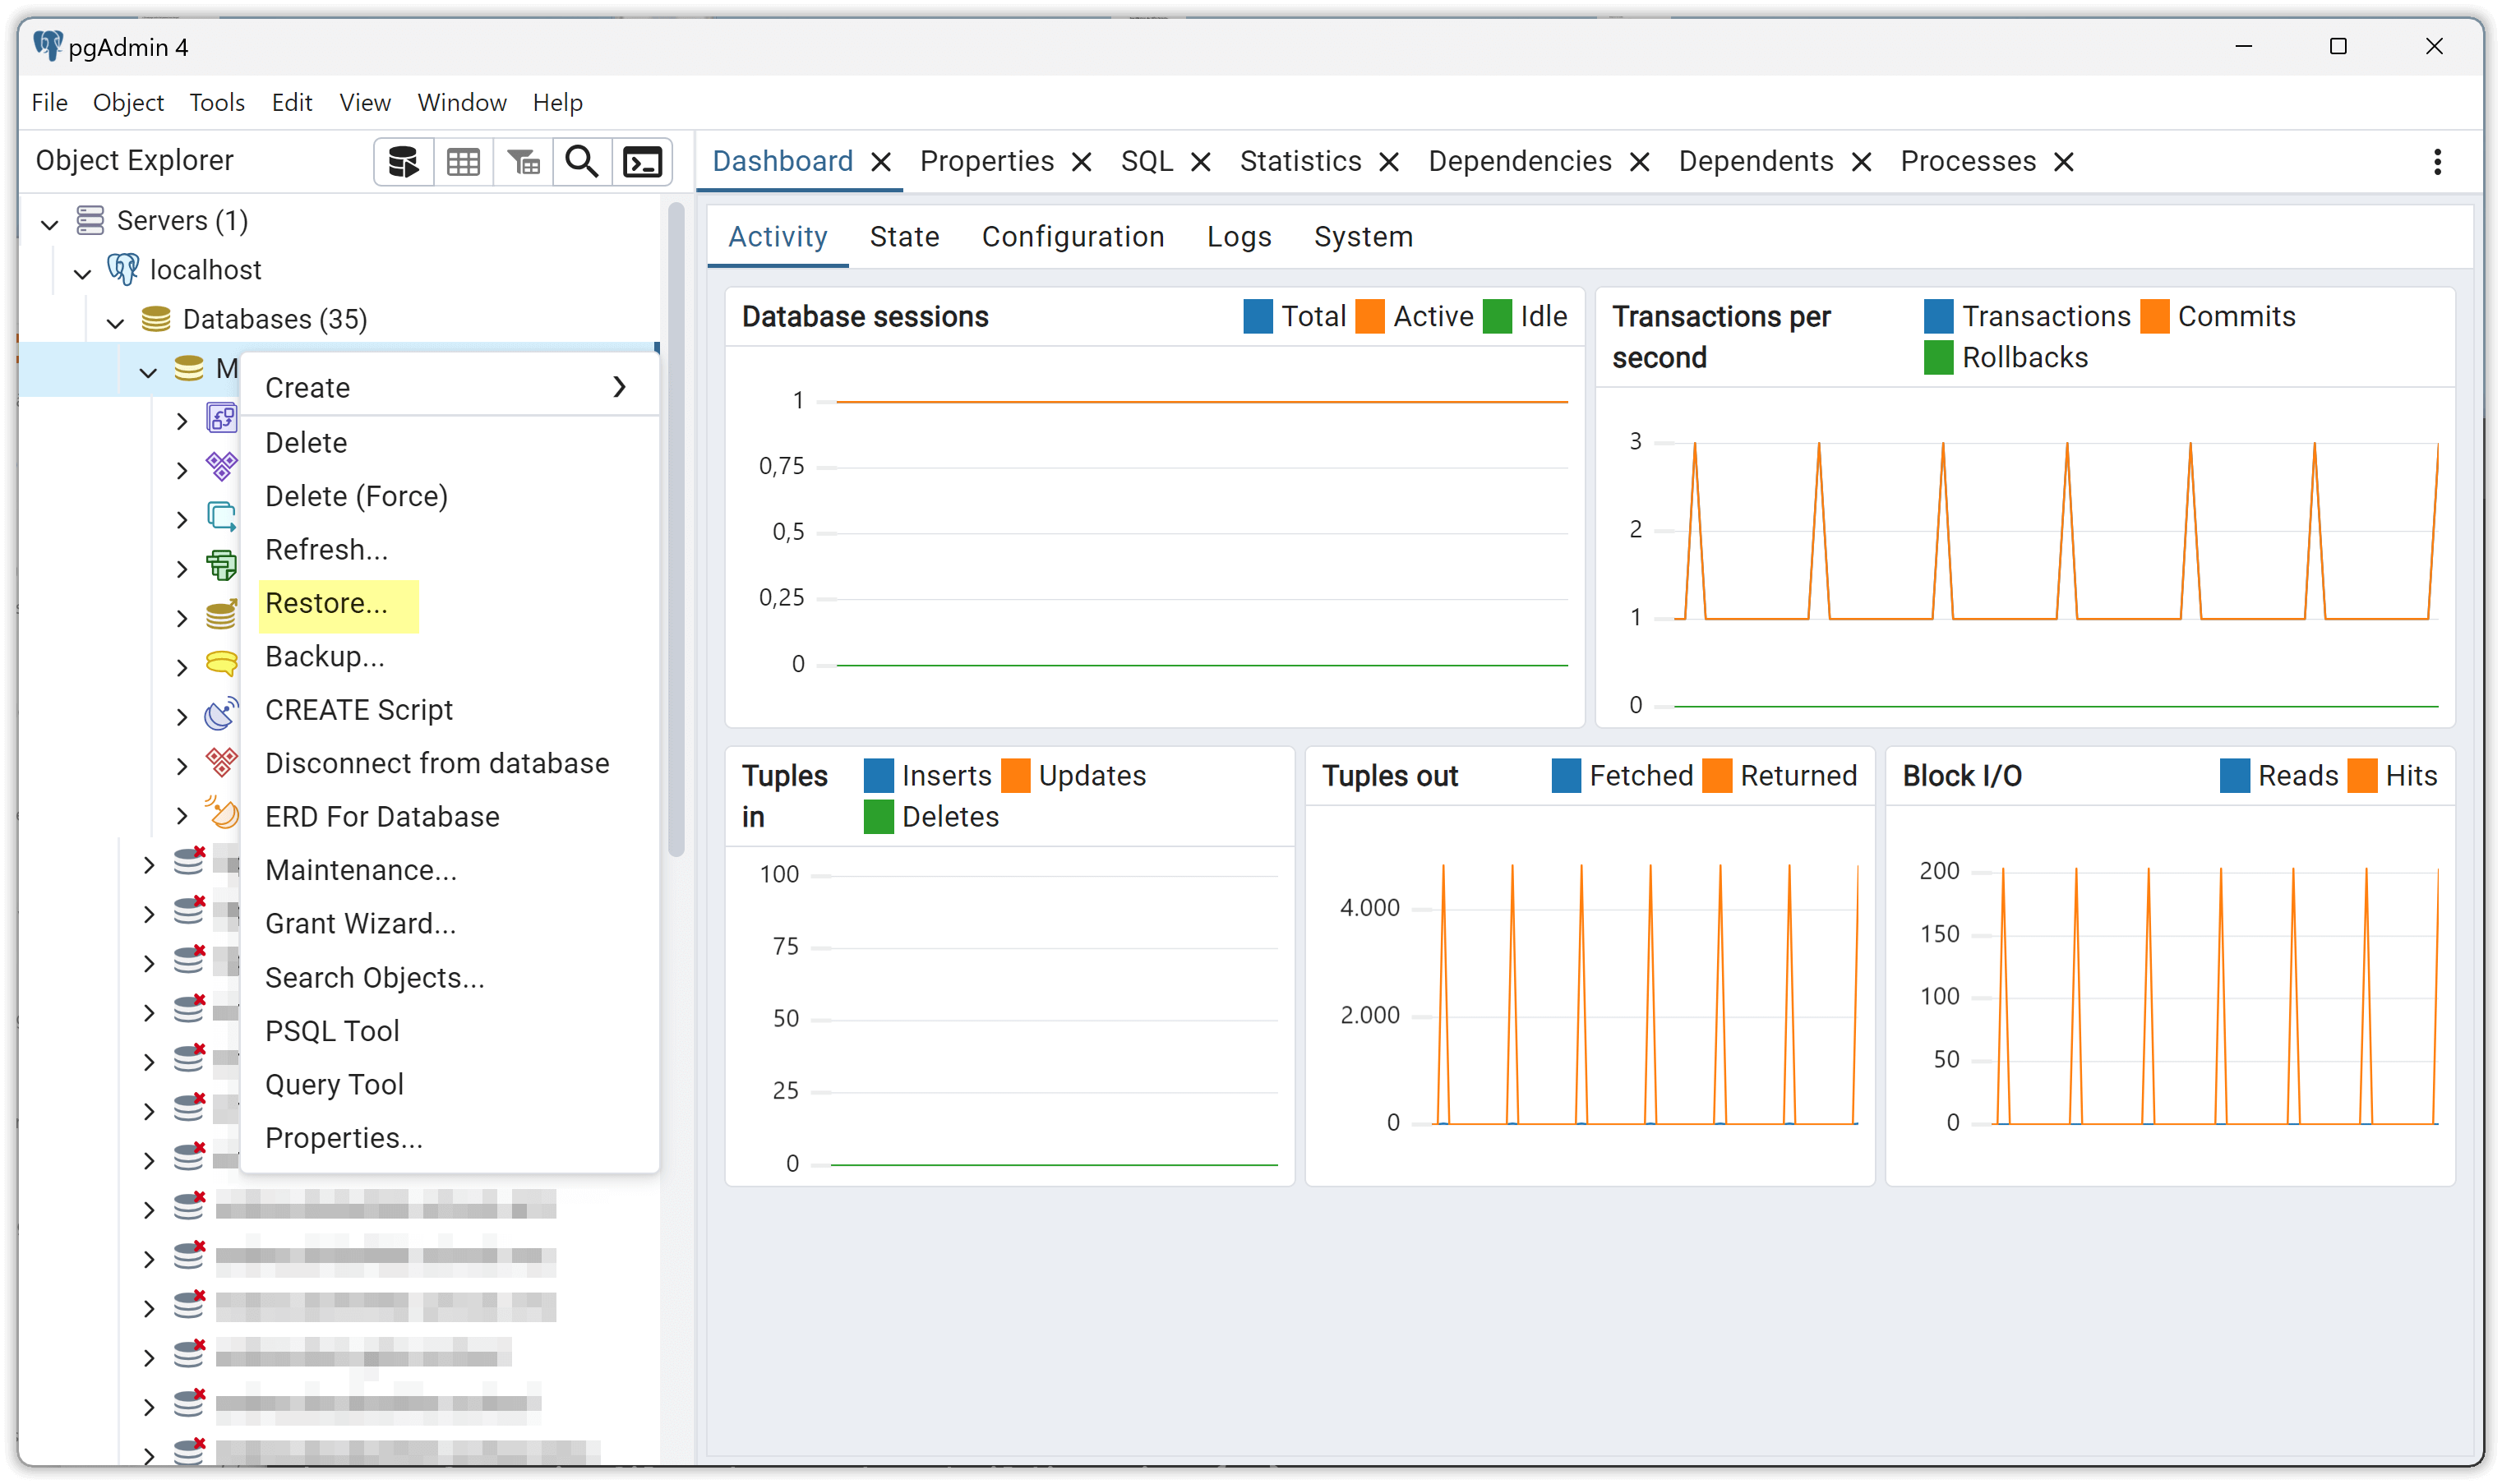Switch to the SQL tab

click(1146, 161)
